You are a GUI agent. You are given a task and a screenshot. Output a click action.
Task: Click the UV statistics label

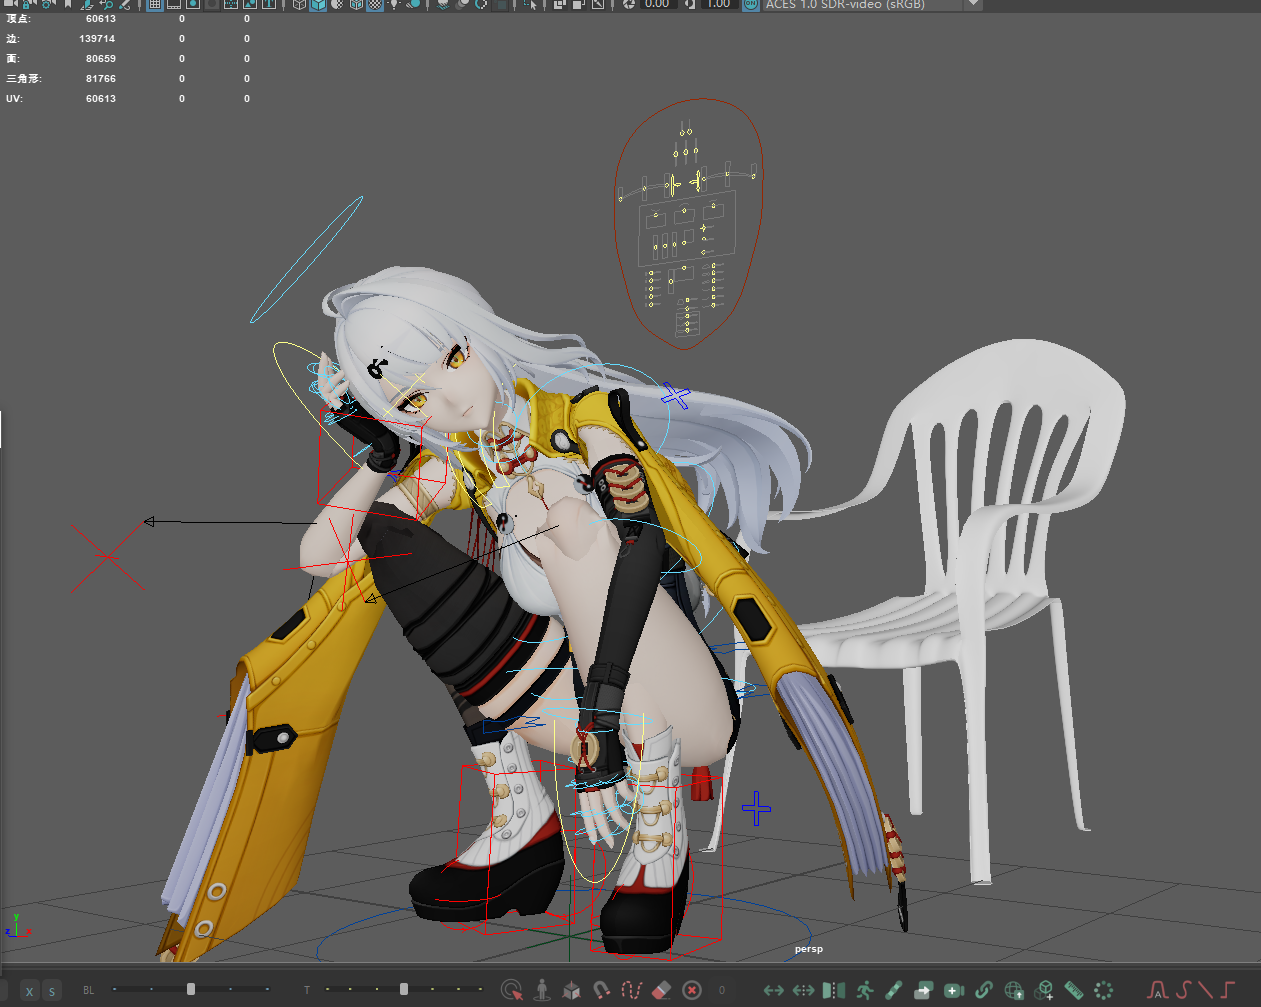[14, 99]
